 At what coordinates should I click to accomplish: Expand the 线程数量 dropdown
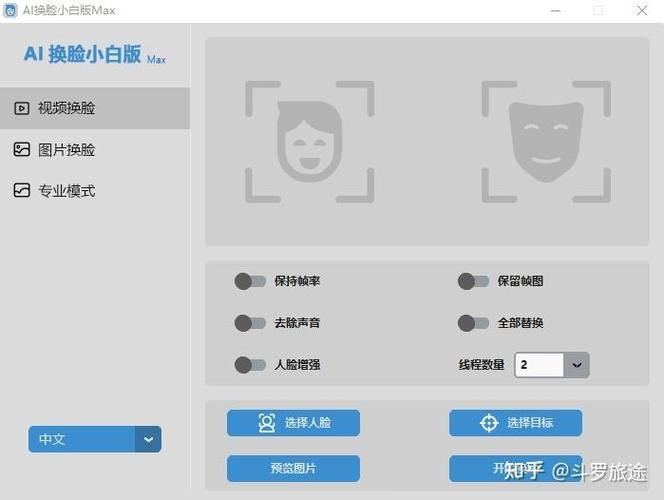pos(576,365)
